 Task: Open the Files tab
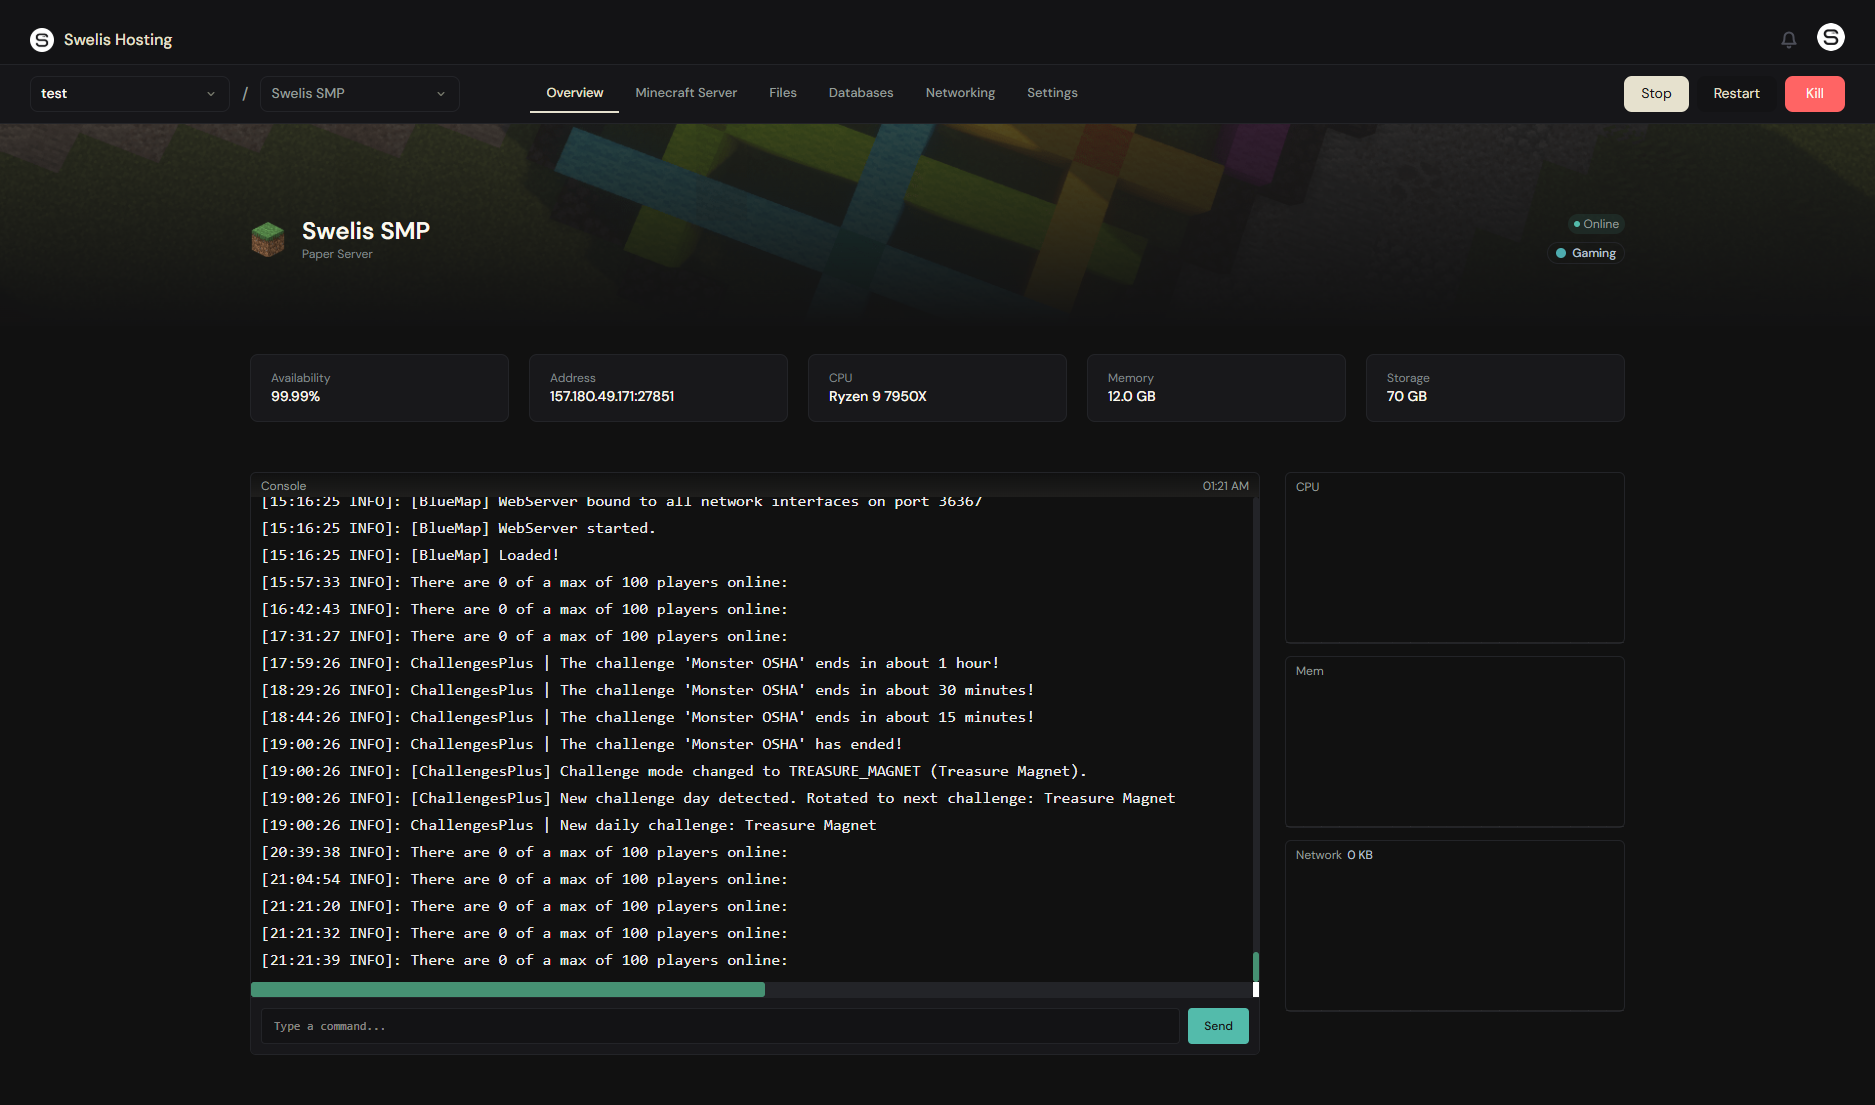pyautogui.click(x=782, y=93)
